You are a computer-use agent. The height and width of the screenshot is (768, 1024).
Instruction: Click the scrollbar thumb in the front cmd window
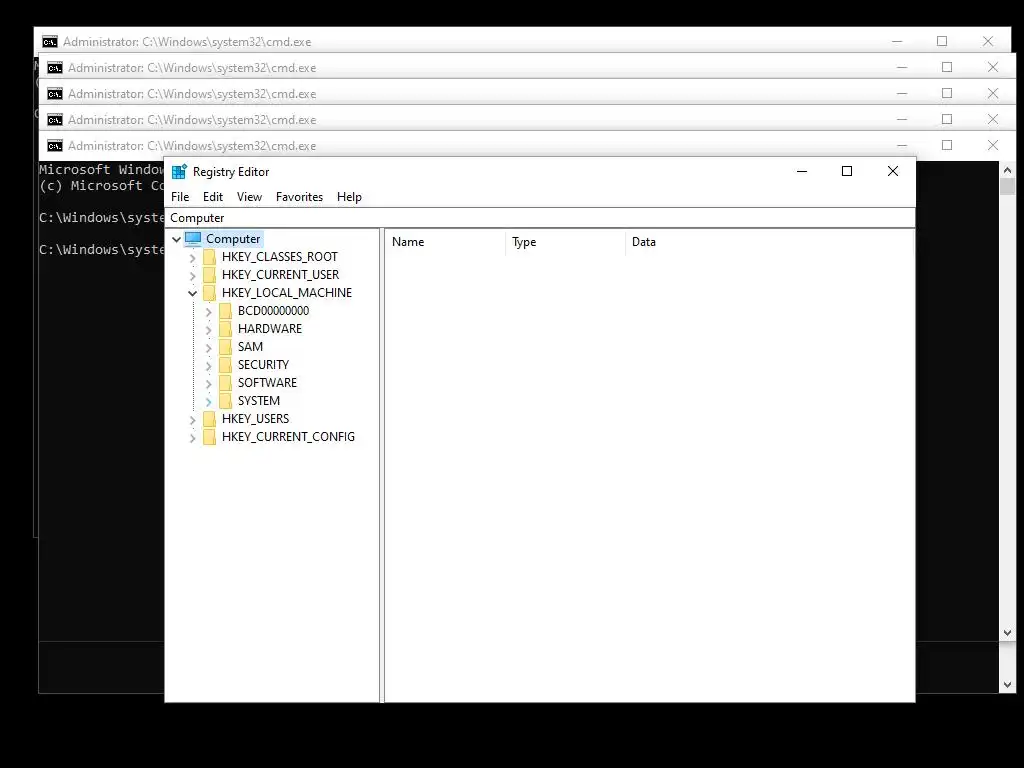coord(1007,185)
